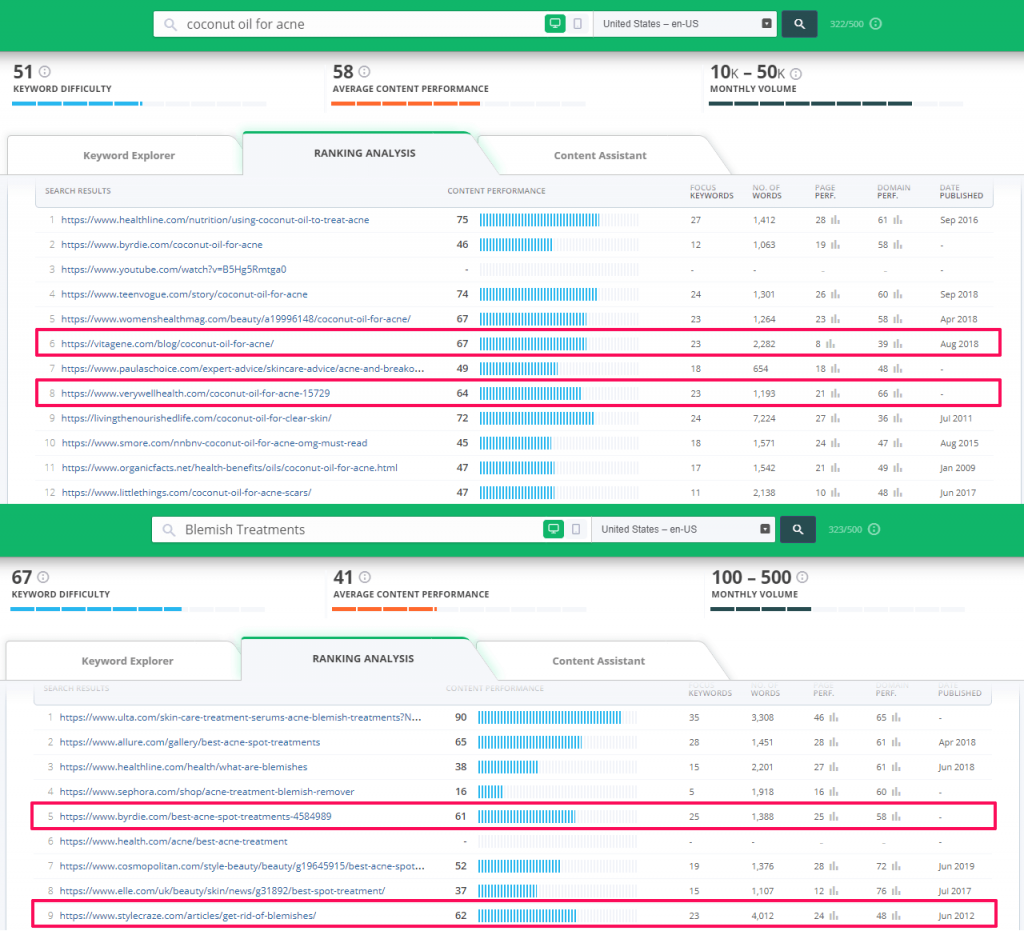
Task: Click domain perf chart icon in healthline acne row
Action: point(898,220)
